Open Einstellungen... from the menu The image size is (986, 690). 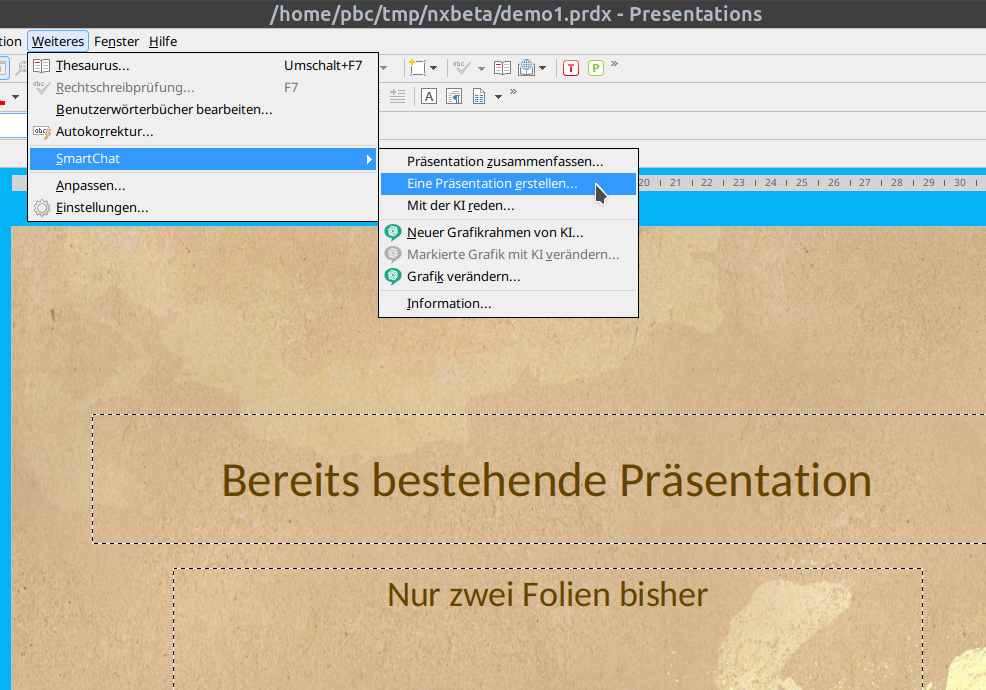click(x=203, y=208)
